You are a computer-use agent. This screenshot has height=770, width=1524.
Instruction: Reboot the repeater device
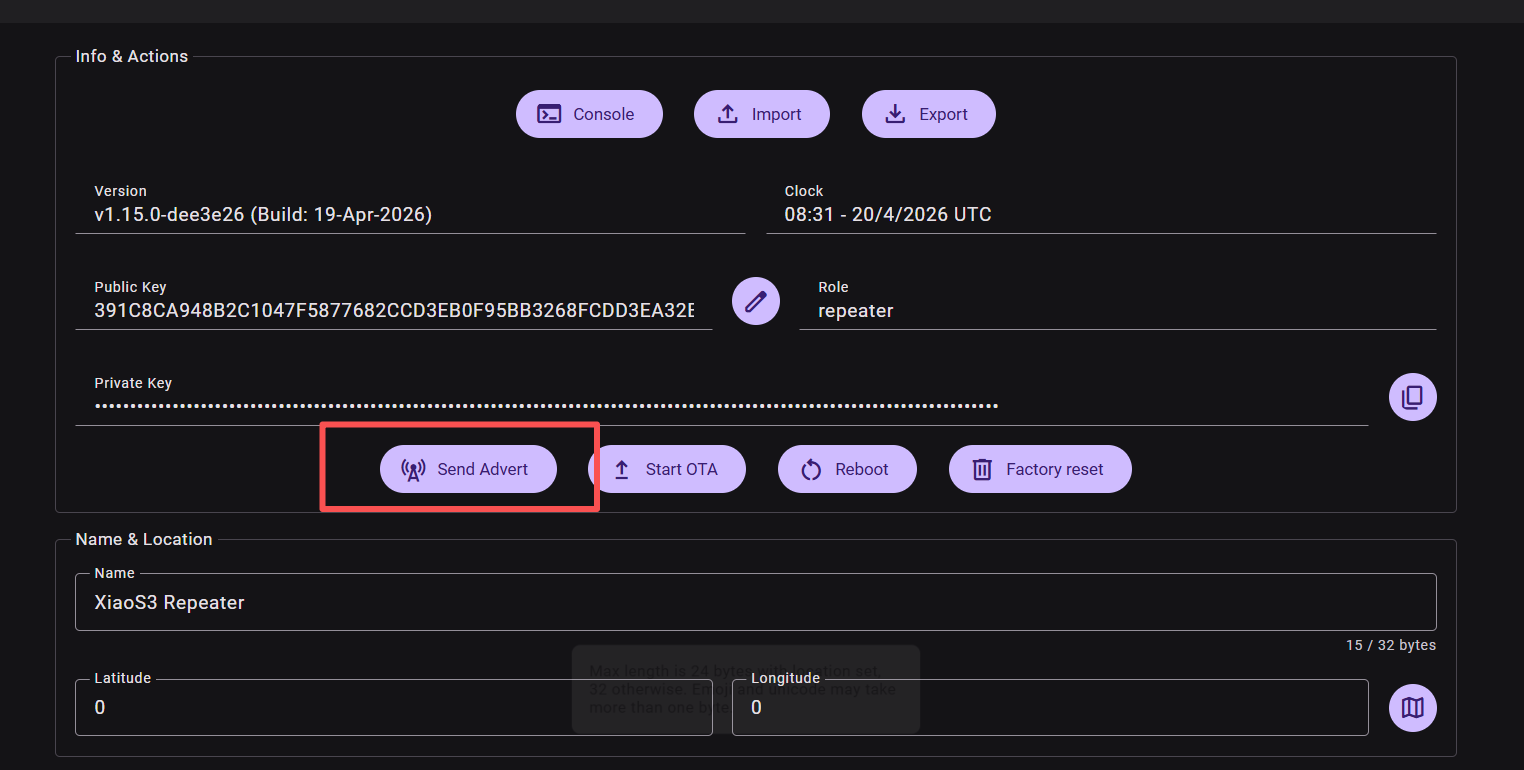pos(847,469)
